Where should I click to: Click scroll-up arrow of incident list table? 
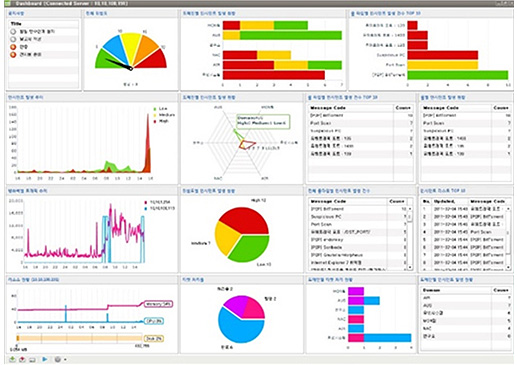click(508, 209)
